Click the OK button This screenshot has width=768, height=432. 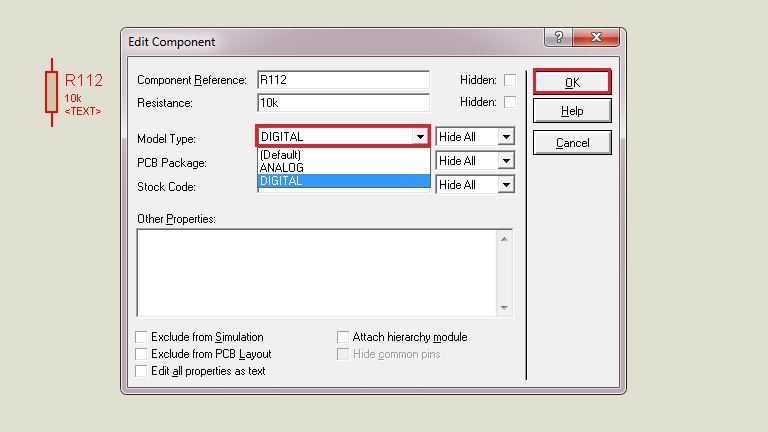(x=571, y=82)
